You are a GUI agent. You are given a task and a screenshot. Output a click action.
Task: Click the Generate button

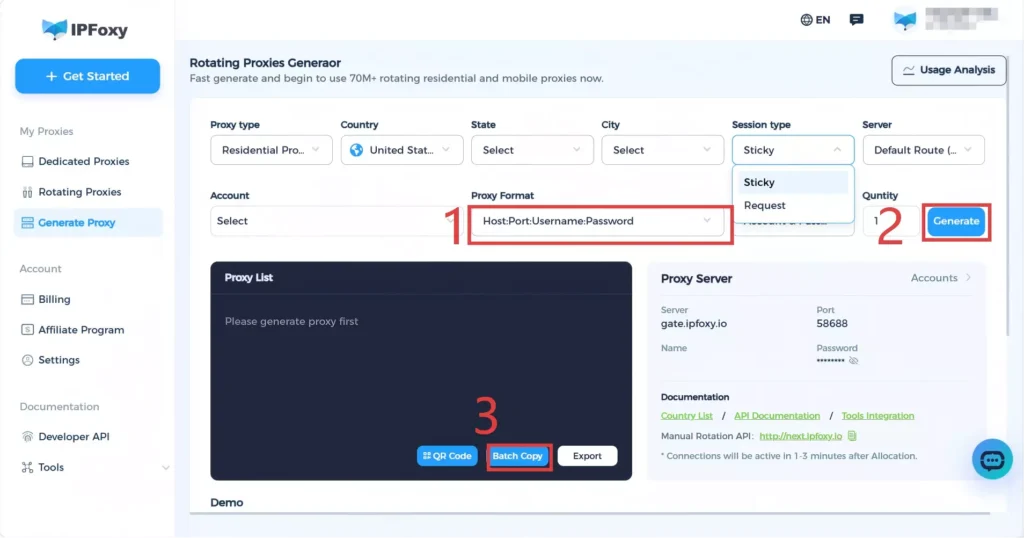(x=956, y=221)
